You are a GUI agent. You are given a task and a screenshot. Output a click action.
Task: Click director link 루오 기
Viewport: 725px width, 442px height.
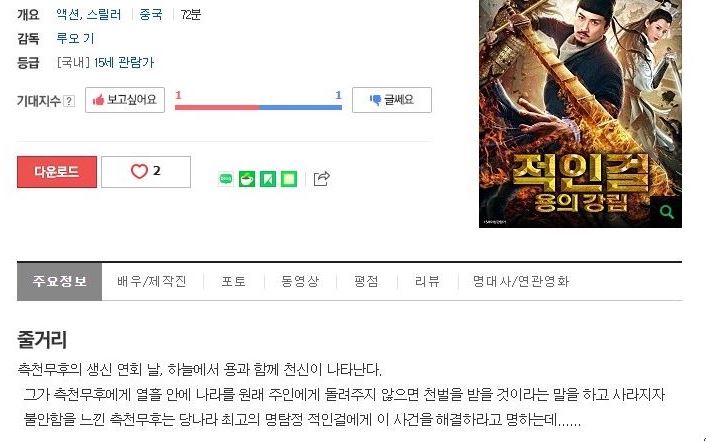(x=75, y=38)
